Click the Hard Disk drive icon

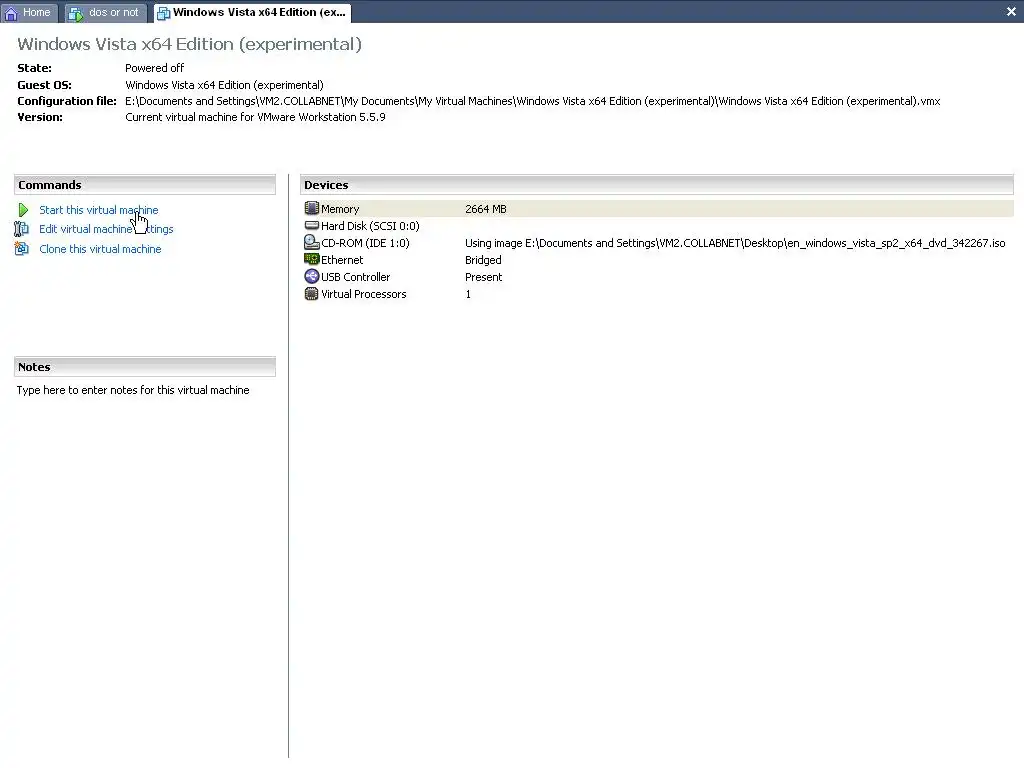tap(312, 225)
